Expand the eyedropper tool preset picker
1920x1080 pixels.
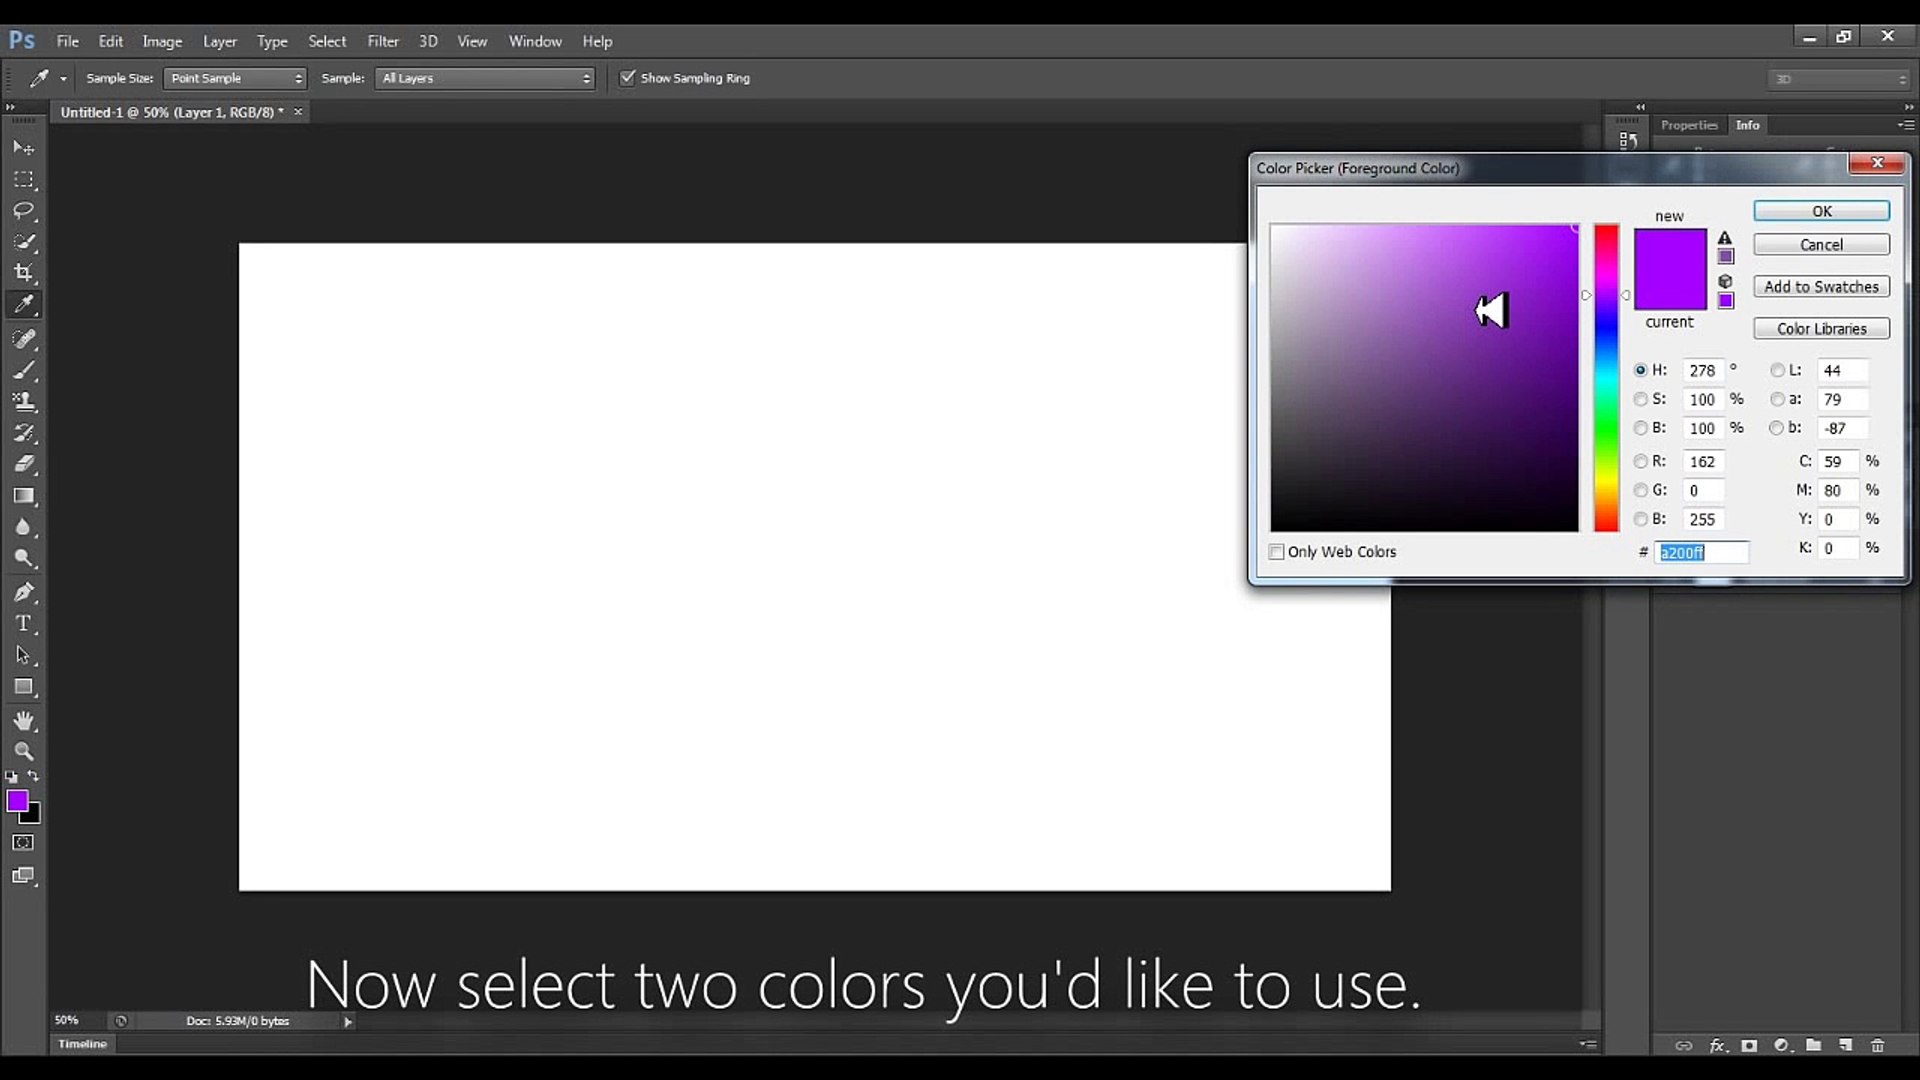[x=63, y=78]
